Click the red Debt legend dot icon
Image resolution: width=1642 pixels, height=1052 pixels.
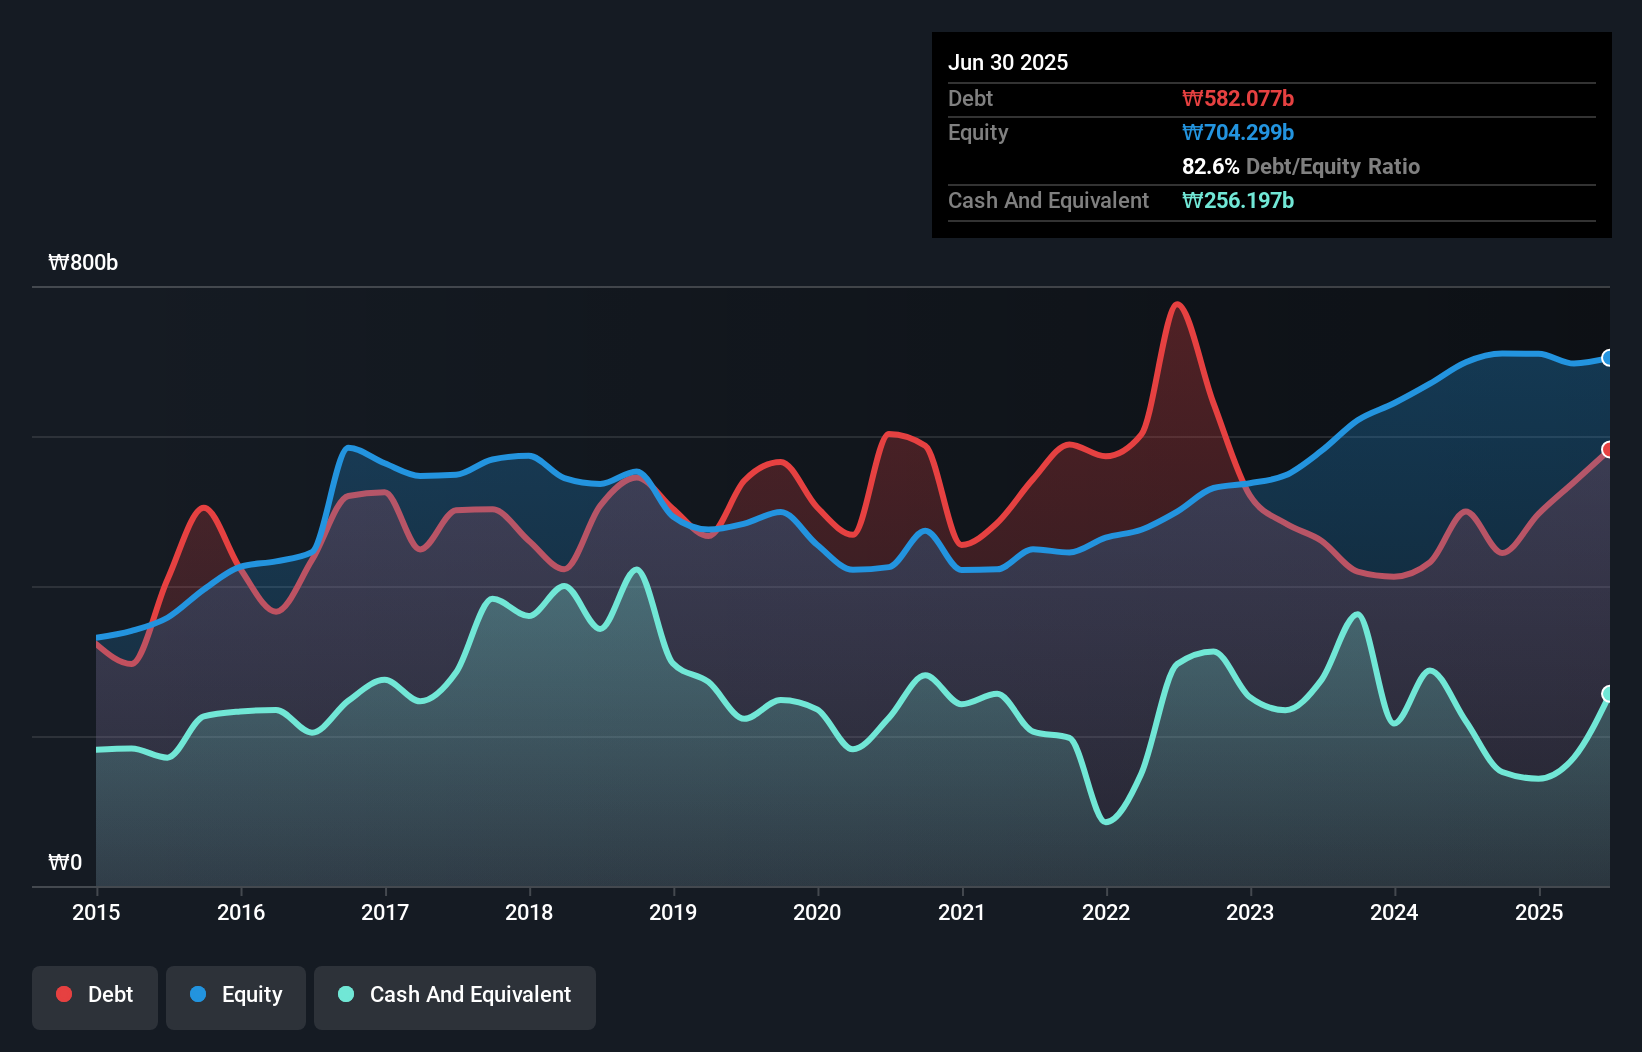[x=63, y=994]
